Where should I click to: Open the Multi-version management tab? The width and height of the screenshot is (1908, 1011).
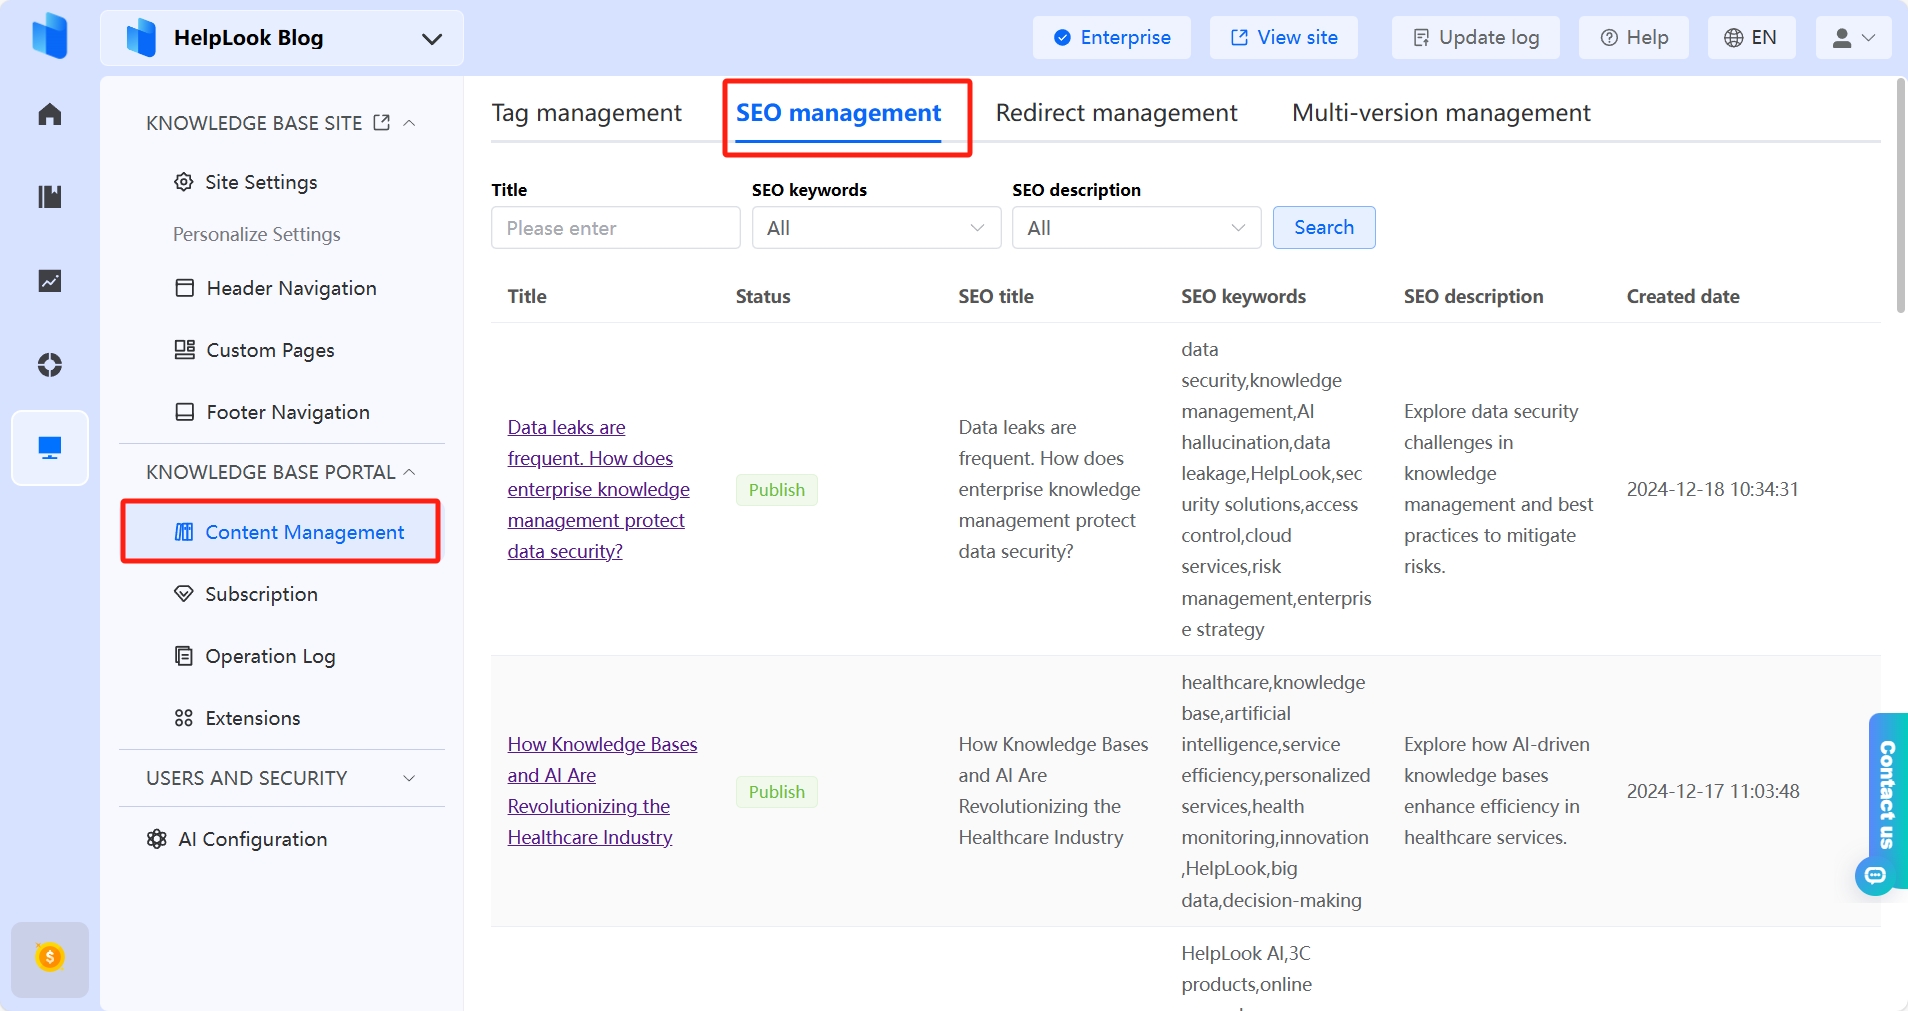pyautogui.click(x=1440, y=113)
